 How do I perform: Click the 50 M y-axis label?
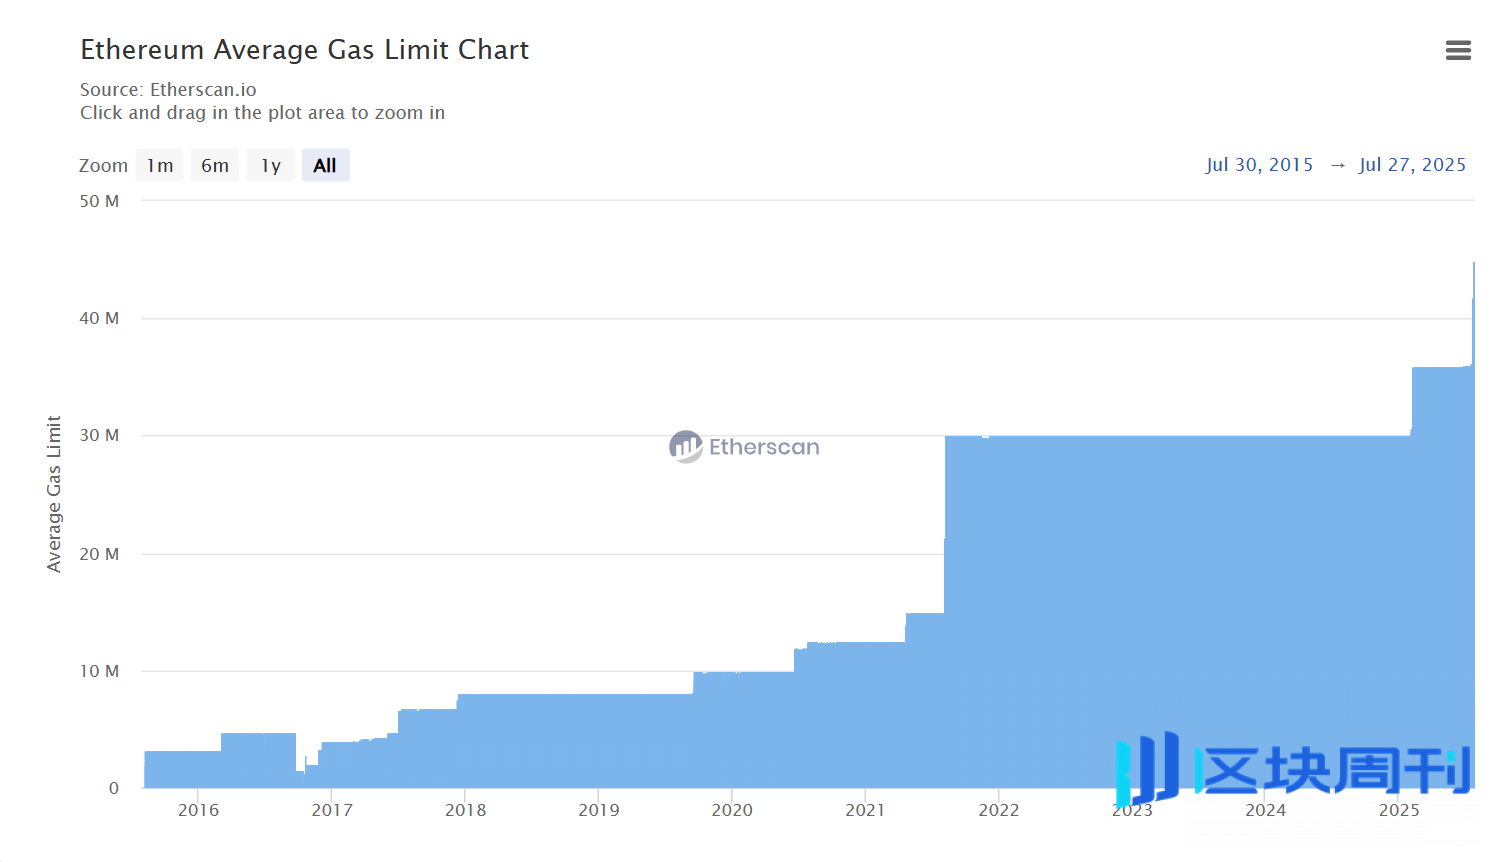coord(99,201)
